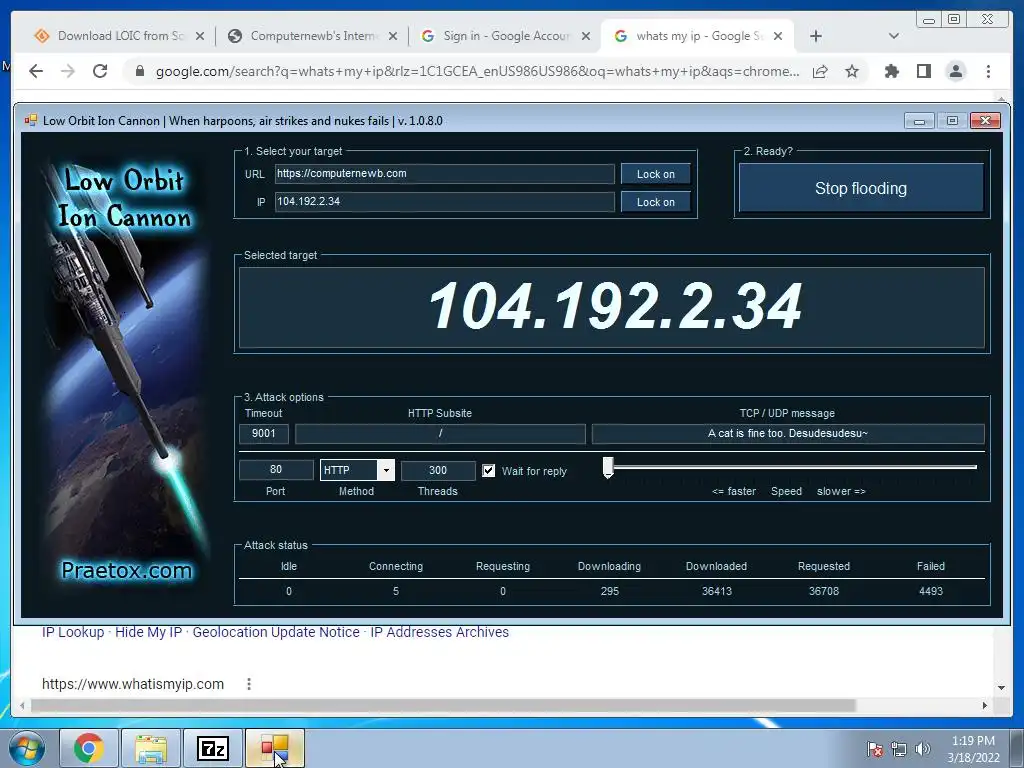Open the Hide My IP link
The width and height of the screenshot is (1024, 768).
(x=148, y=632)
